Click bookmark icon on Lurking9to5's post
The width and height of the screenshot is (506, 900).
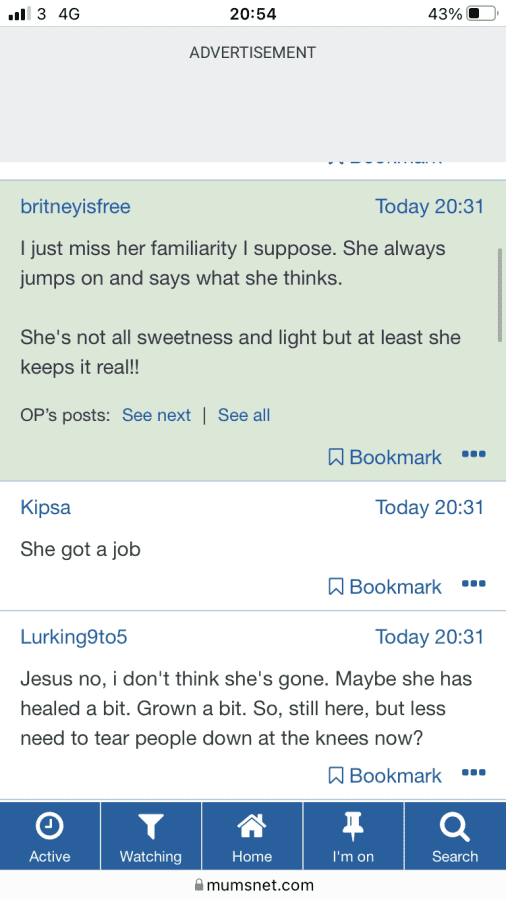(x=336, y=775)
